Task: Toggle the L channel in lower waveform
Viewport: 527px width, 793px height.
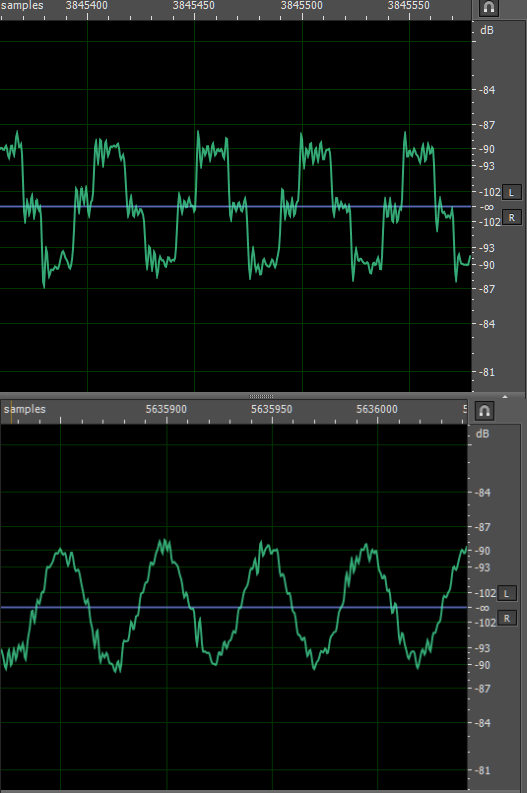Action: tap(507, 594)
